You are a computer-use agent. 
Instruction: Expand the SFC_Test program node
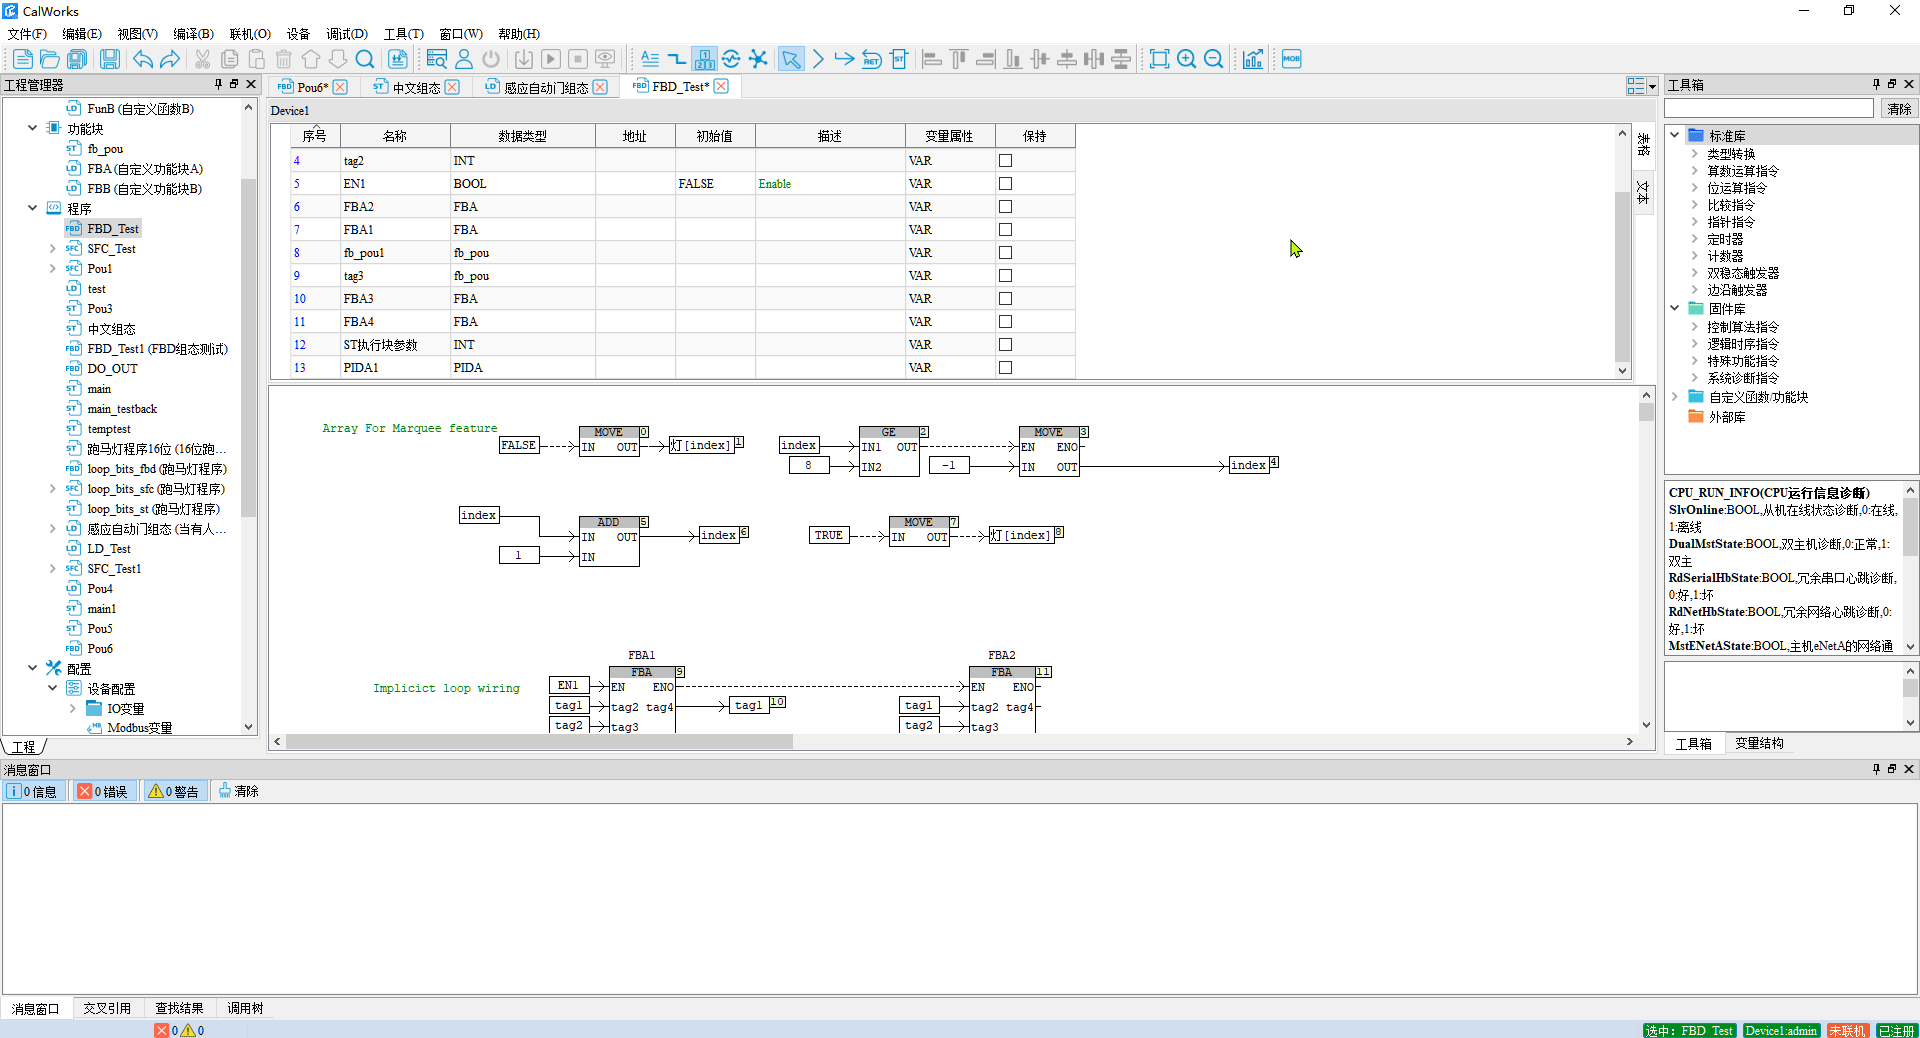click(x=53, y=248)
